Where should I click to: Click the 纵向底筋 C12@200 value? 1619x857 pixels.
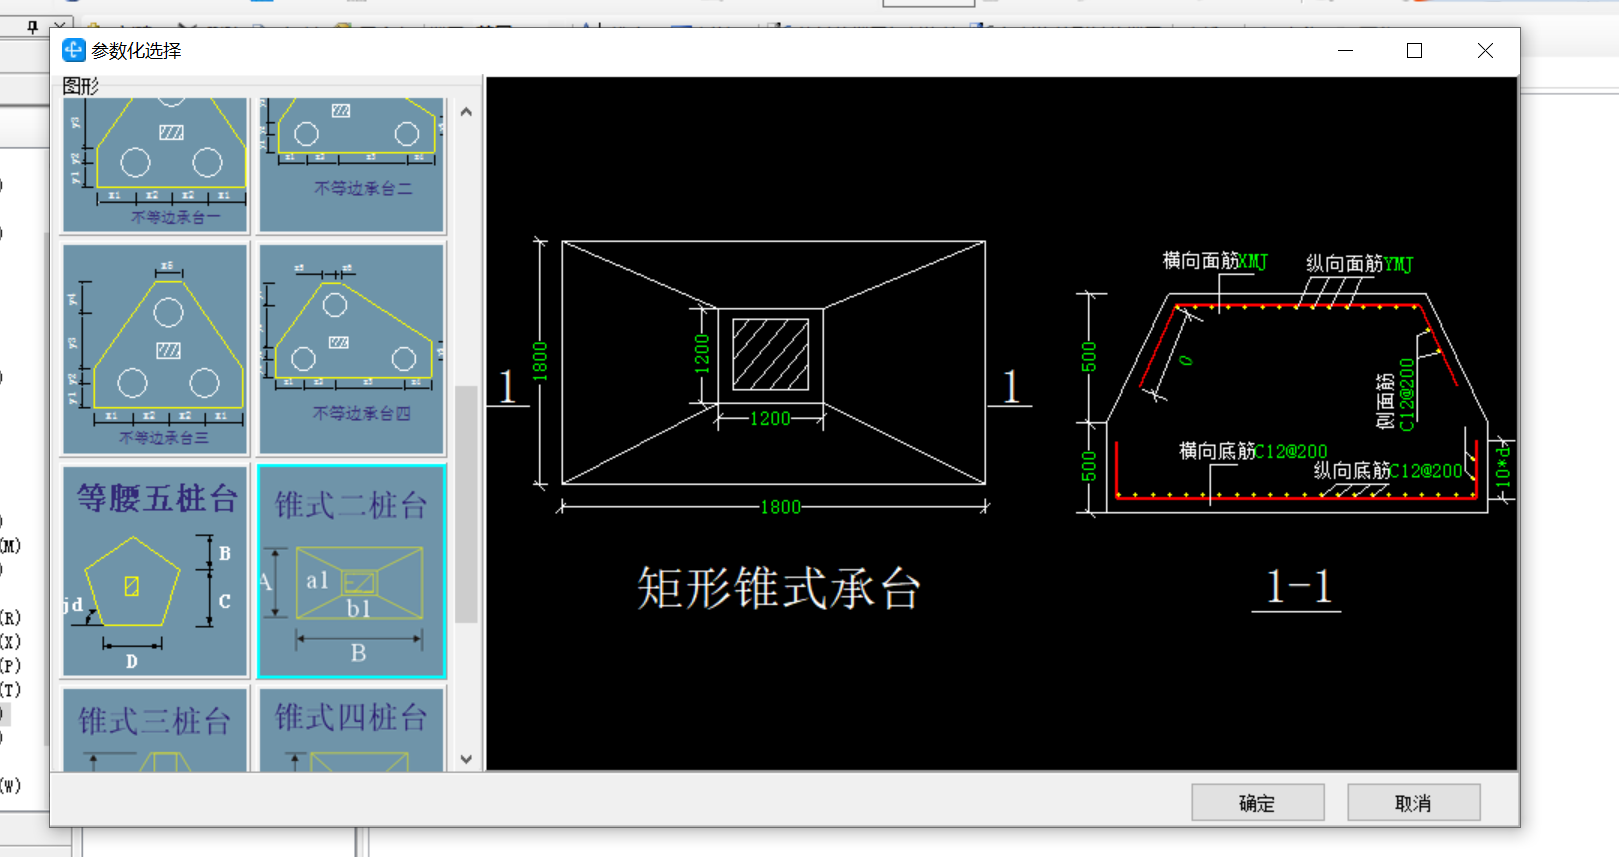point(1426,471)
